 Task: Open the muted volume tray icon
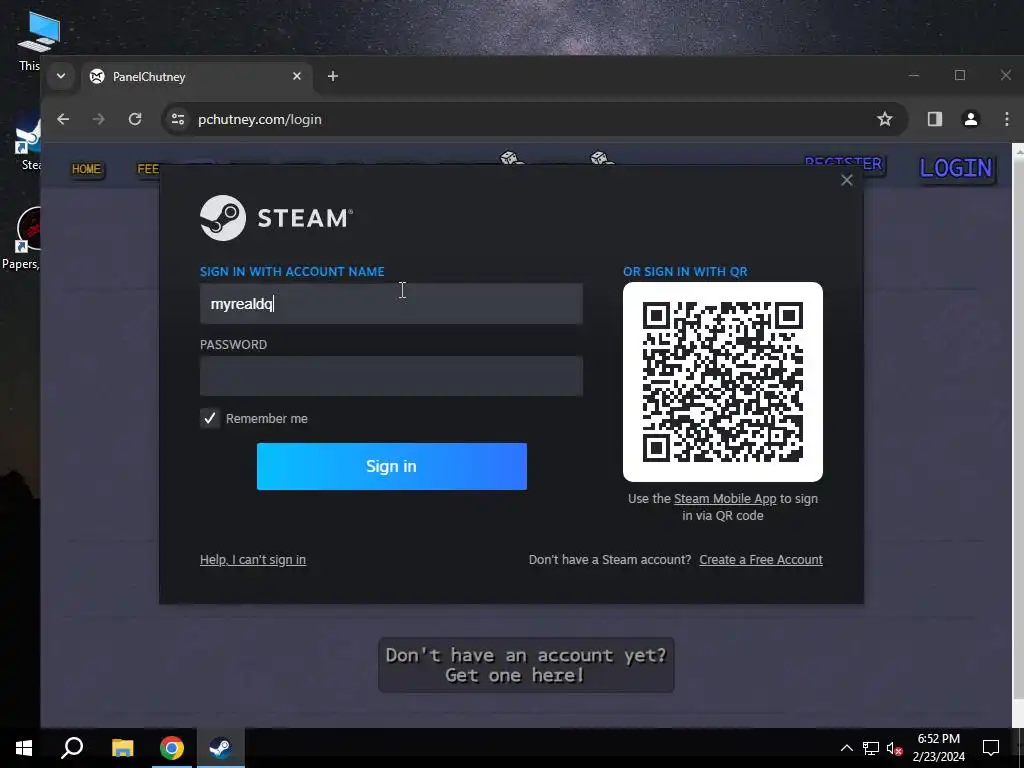(895, 748)
